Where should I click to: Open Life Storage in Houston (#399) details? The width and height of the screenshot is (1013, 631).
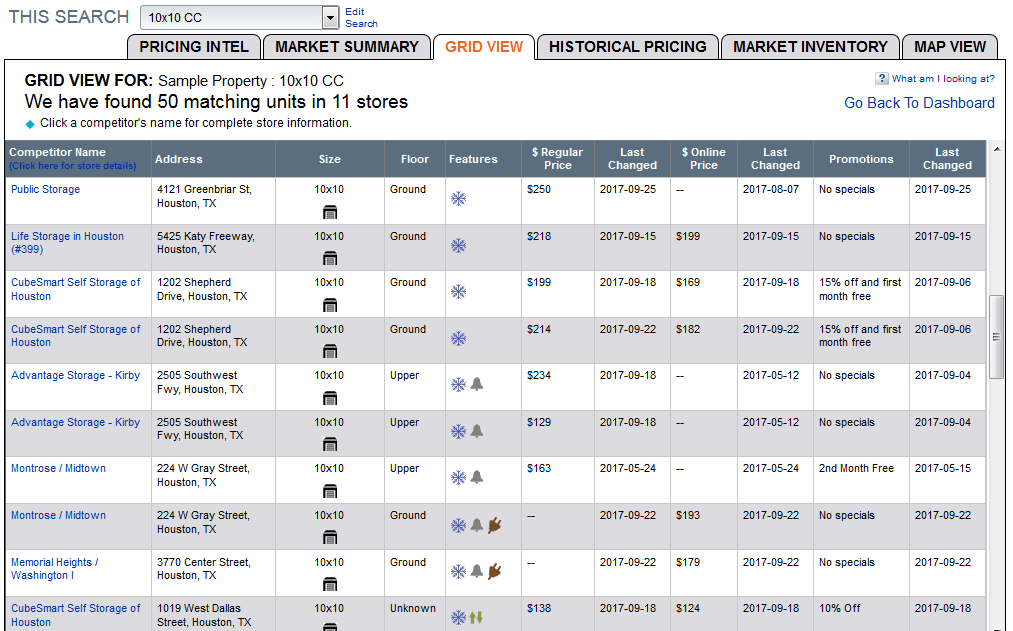pyautogui.click(x=67, y=243)
